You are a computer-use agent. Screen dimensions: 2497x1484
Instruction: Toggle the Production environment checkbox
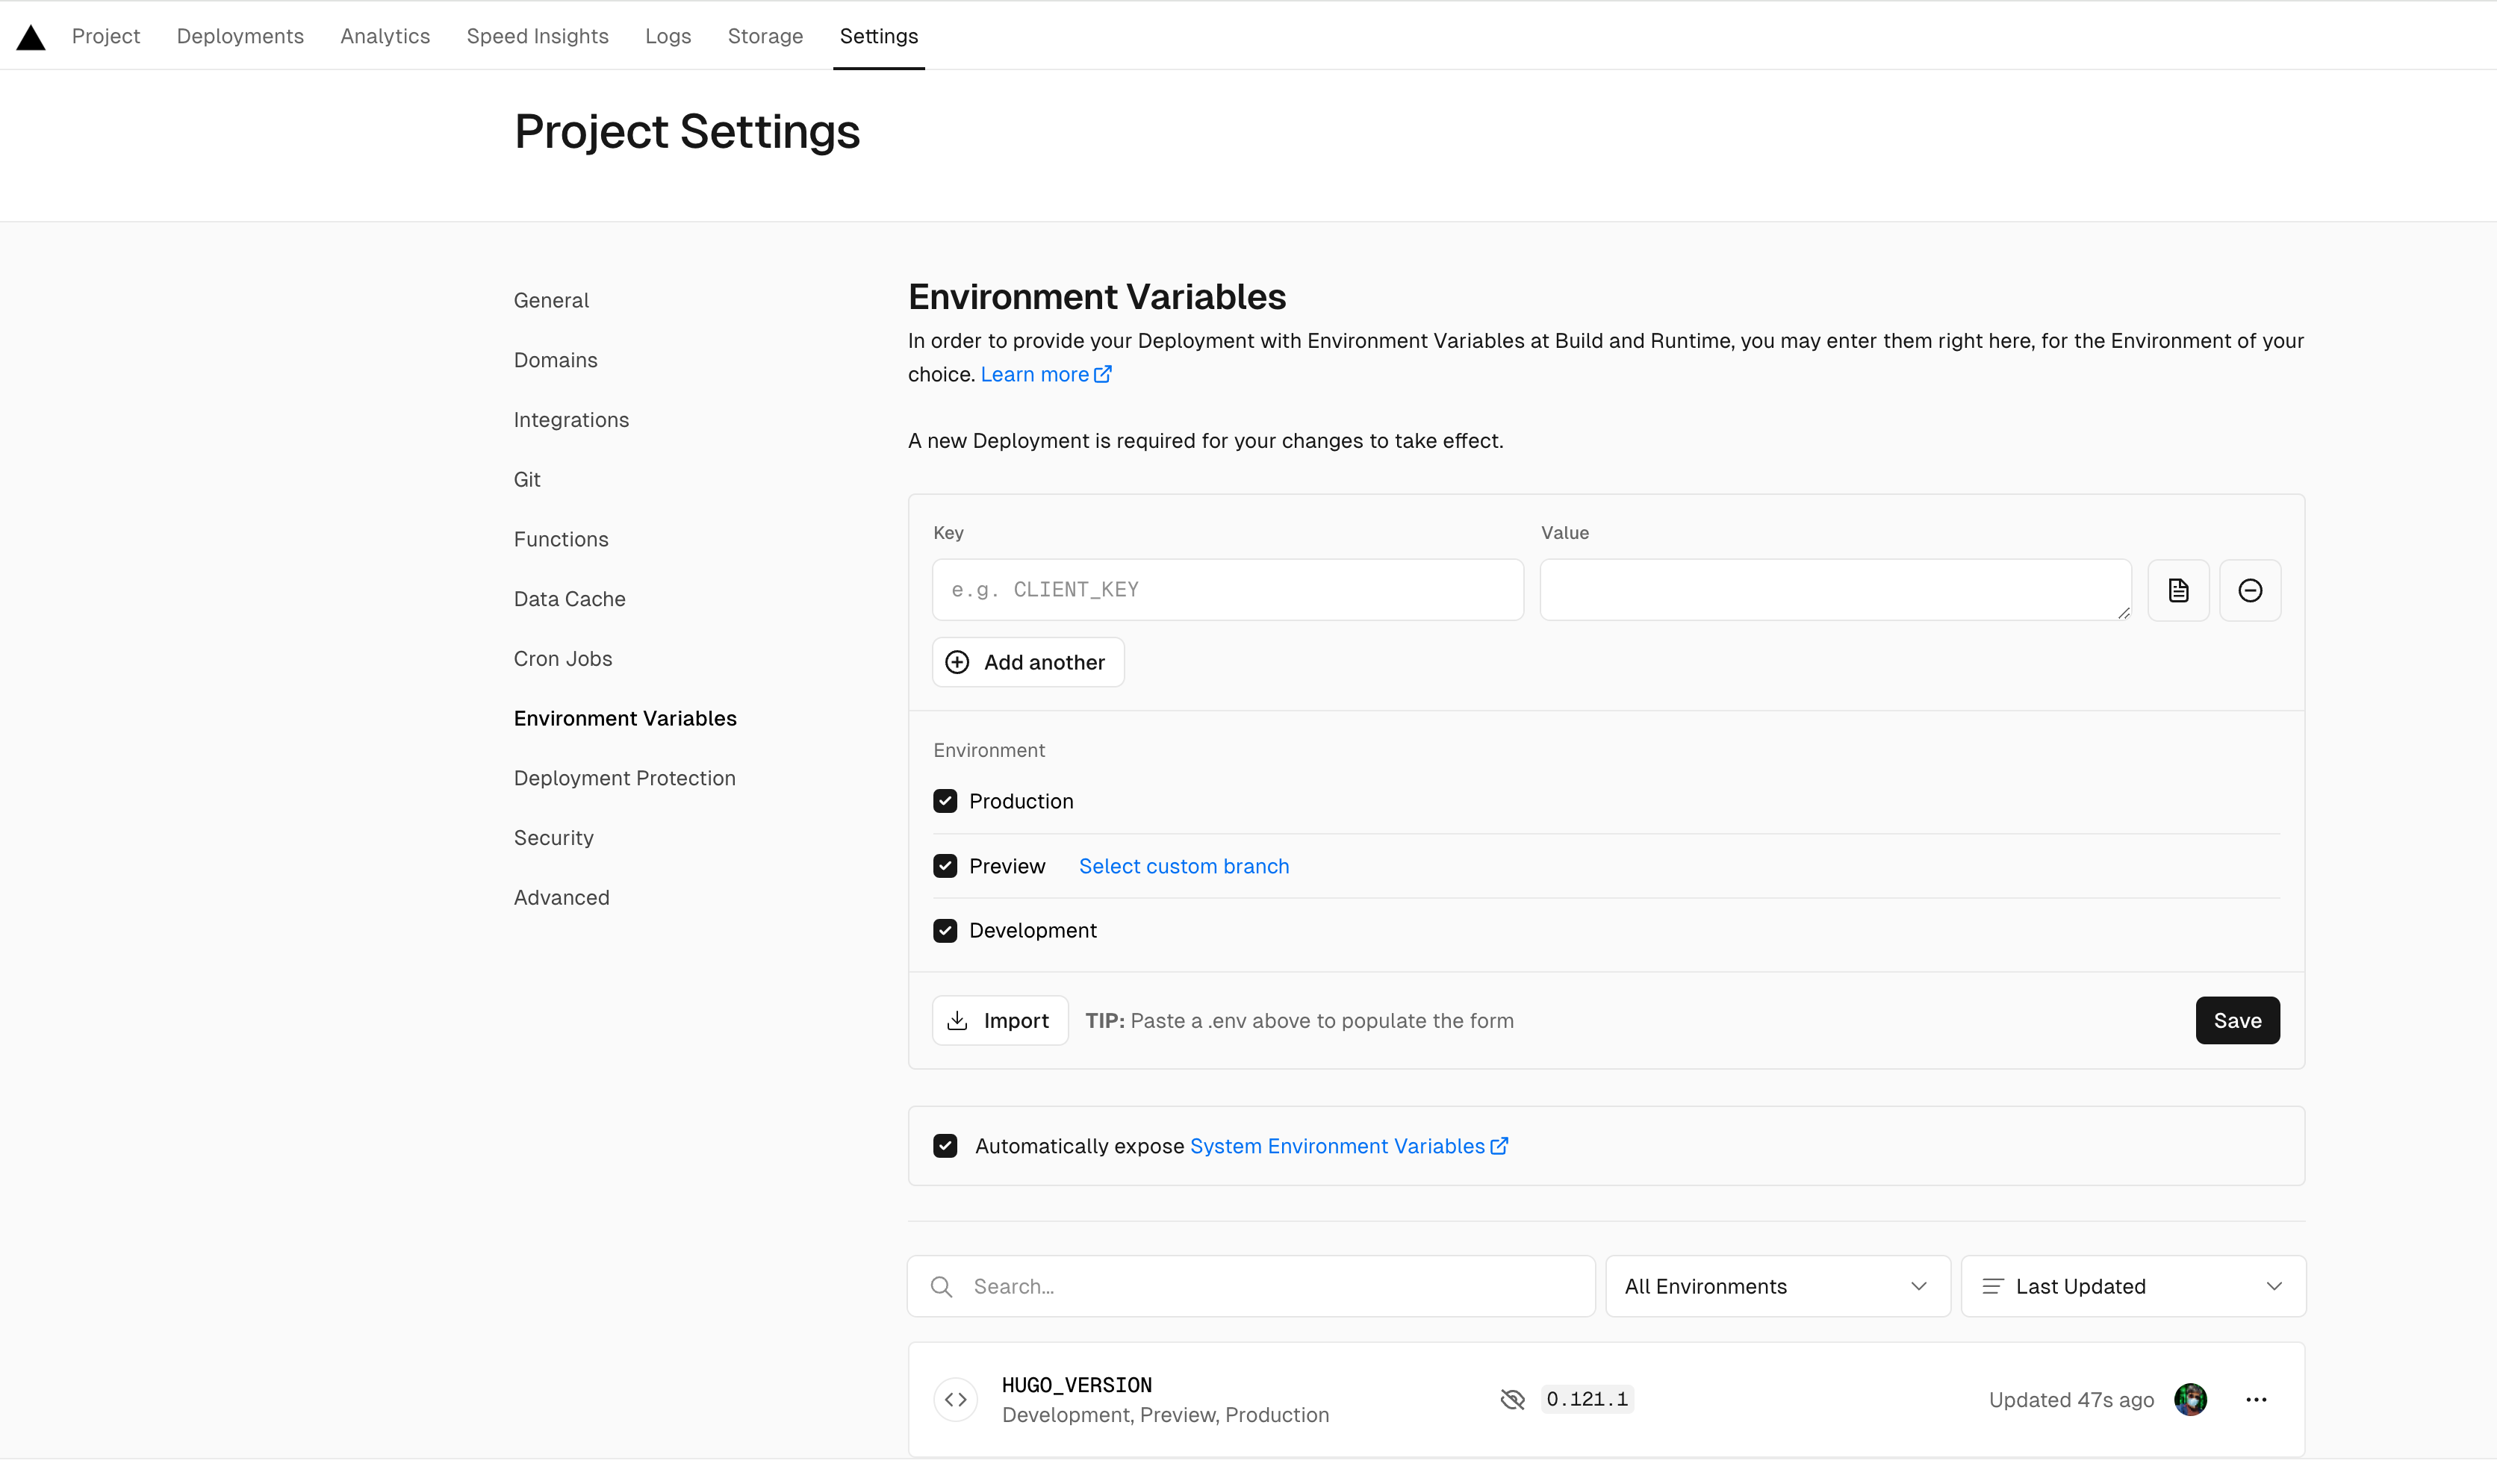pos(945,800)
